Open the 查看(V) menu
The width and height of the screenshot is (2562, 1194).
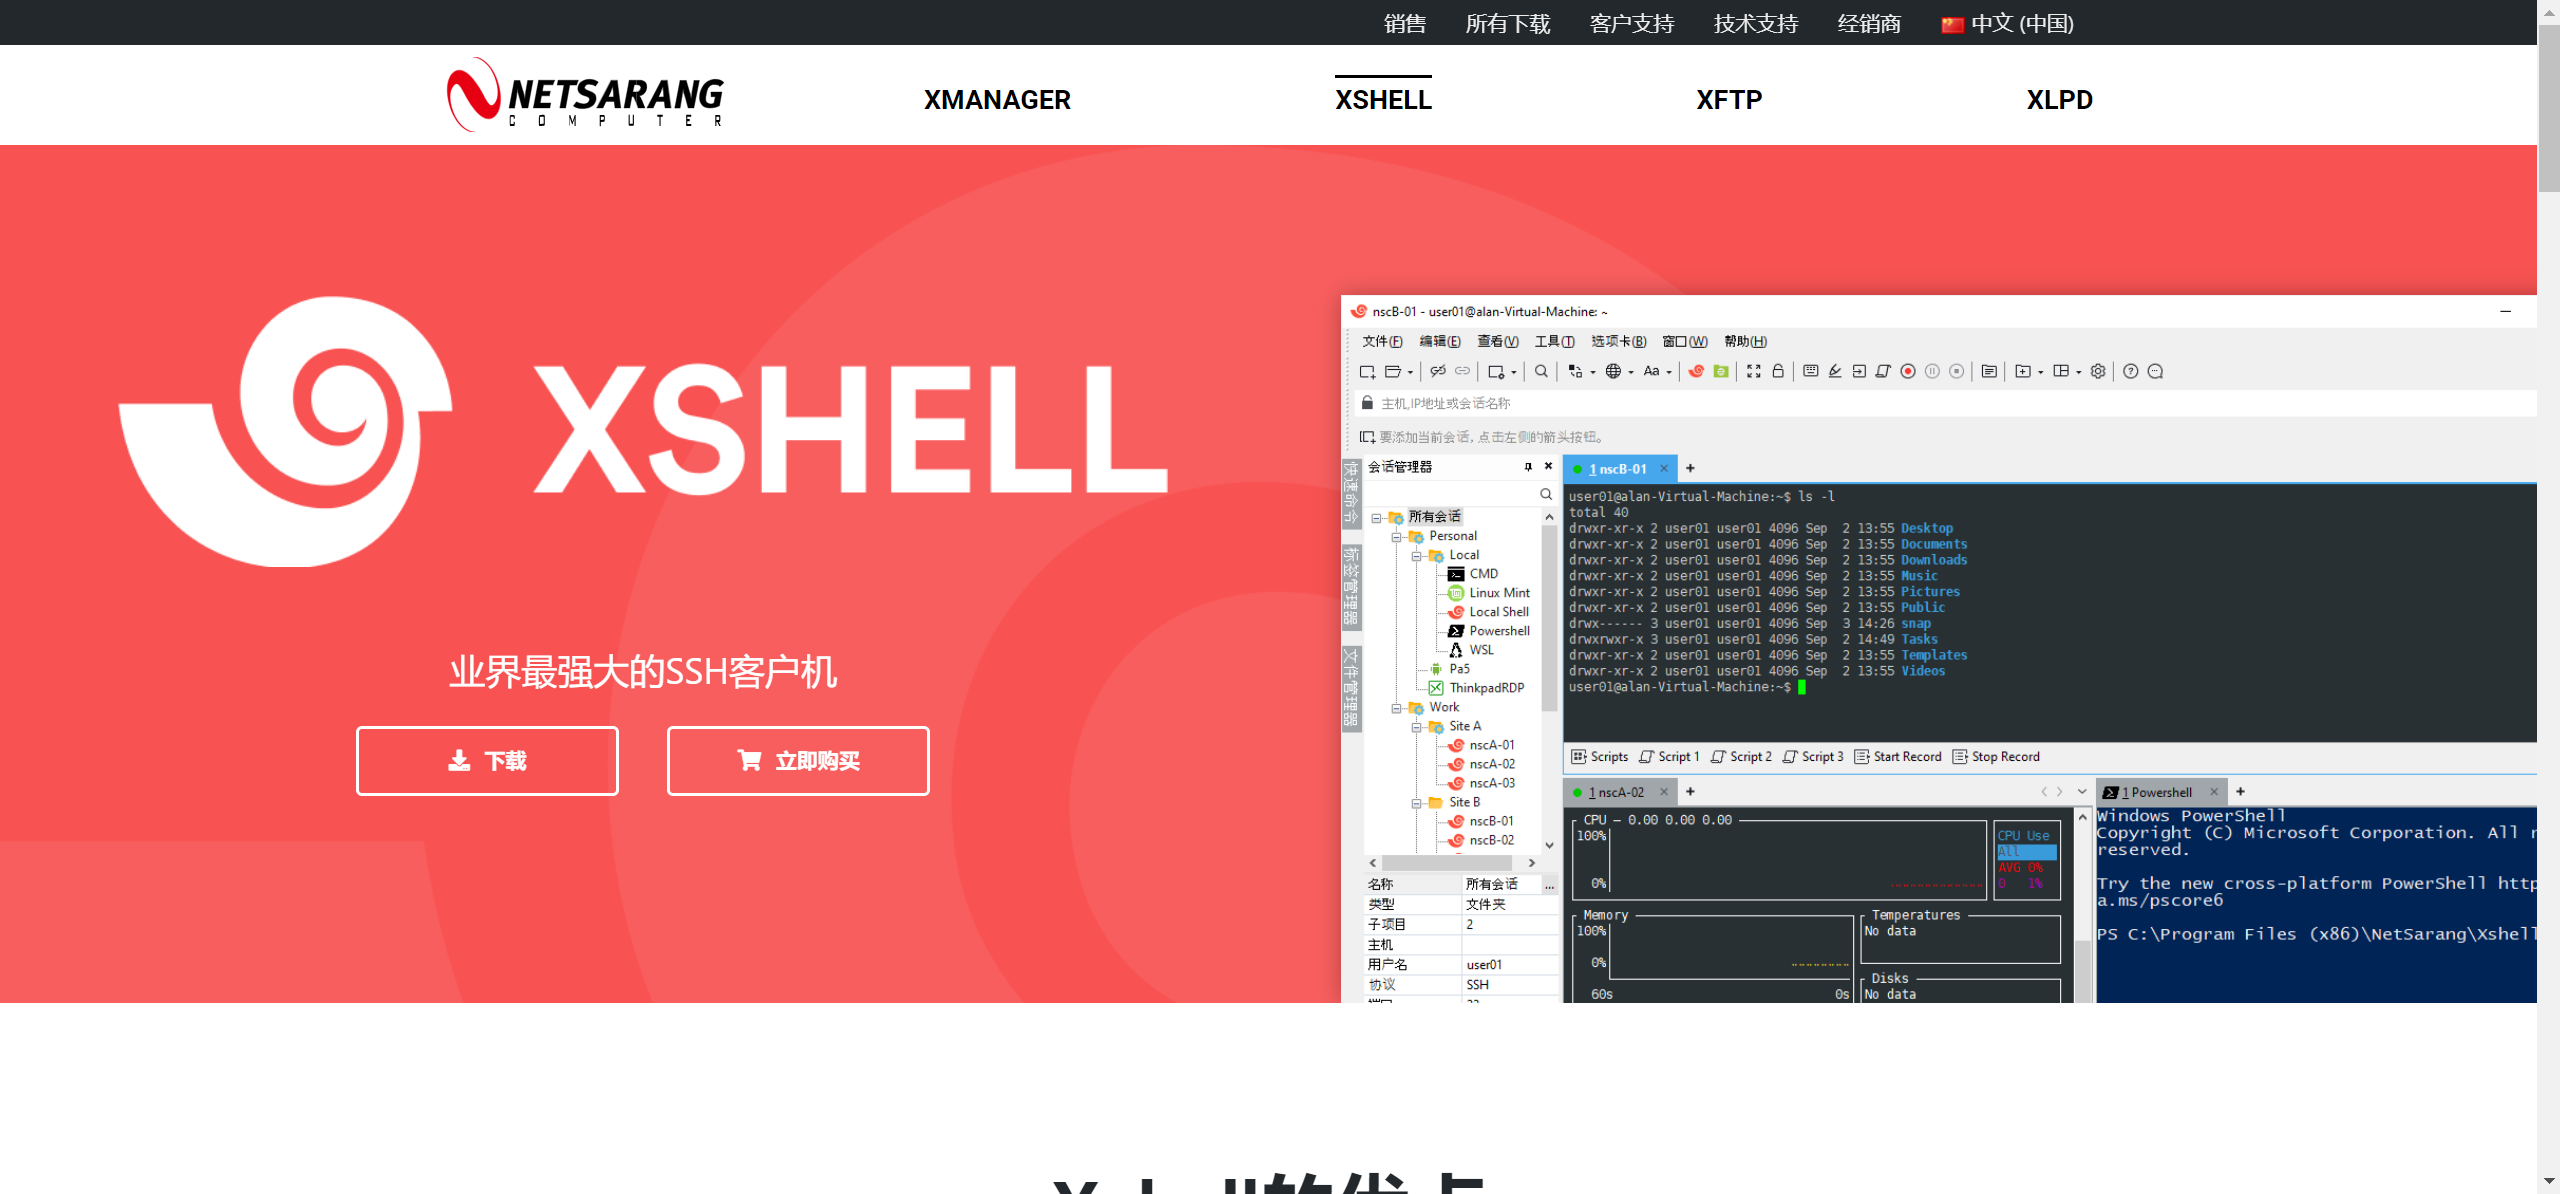click(x=1497, y=341)
